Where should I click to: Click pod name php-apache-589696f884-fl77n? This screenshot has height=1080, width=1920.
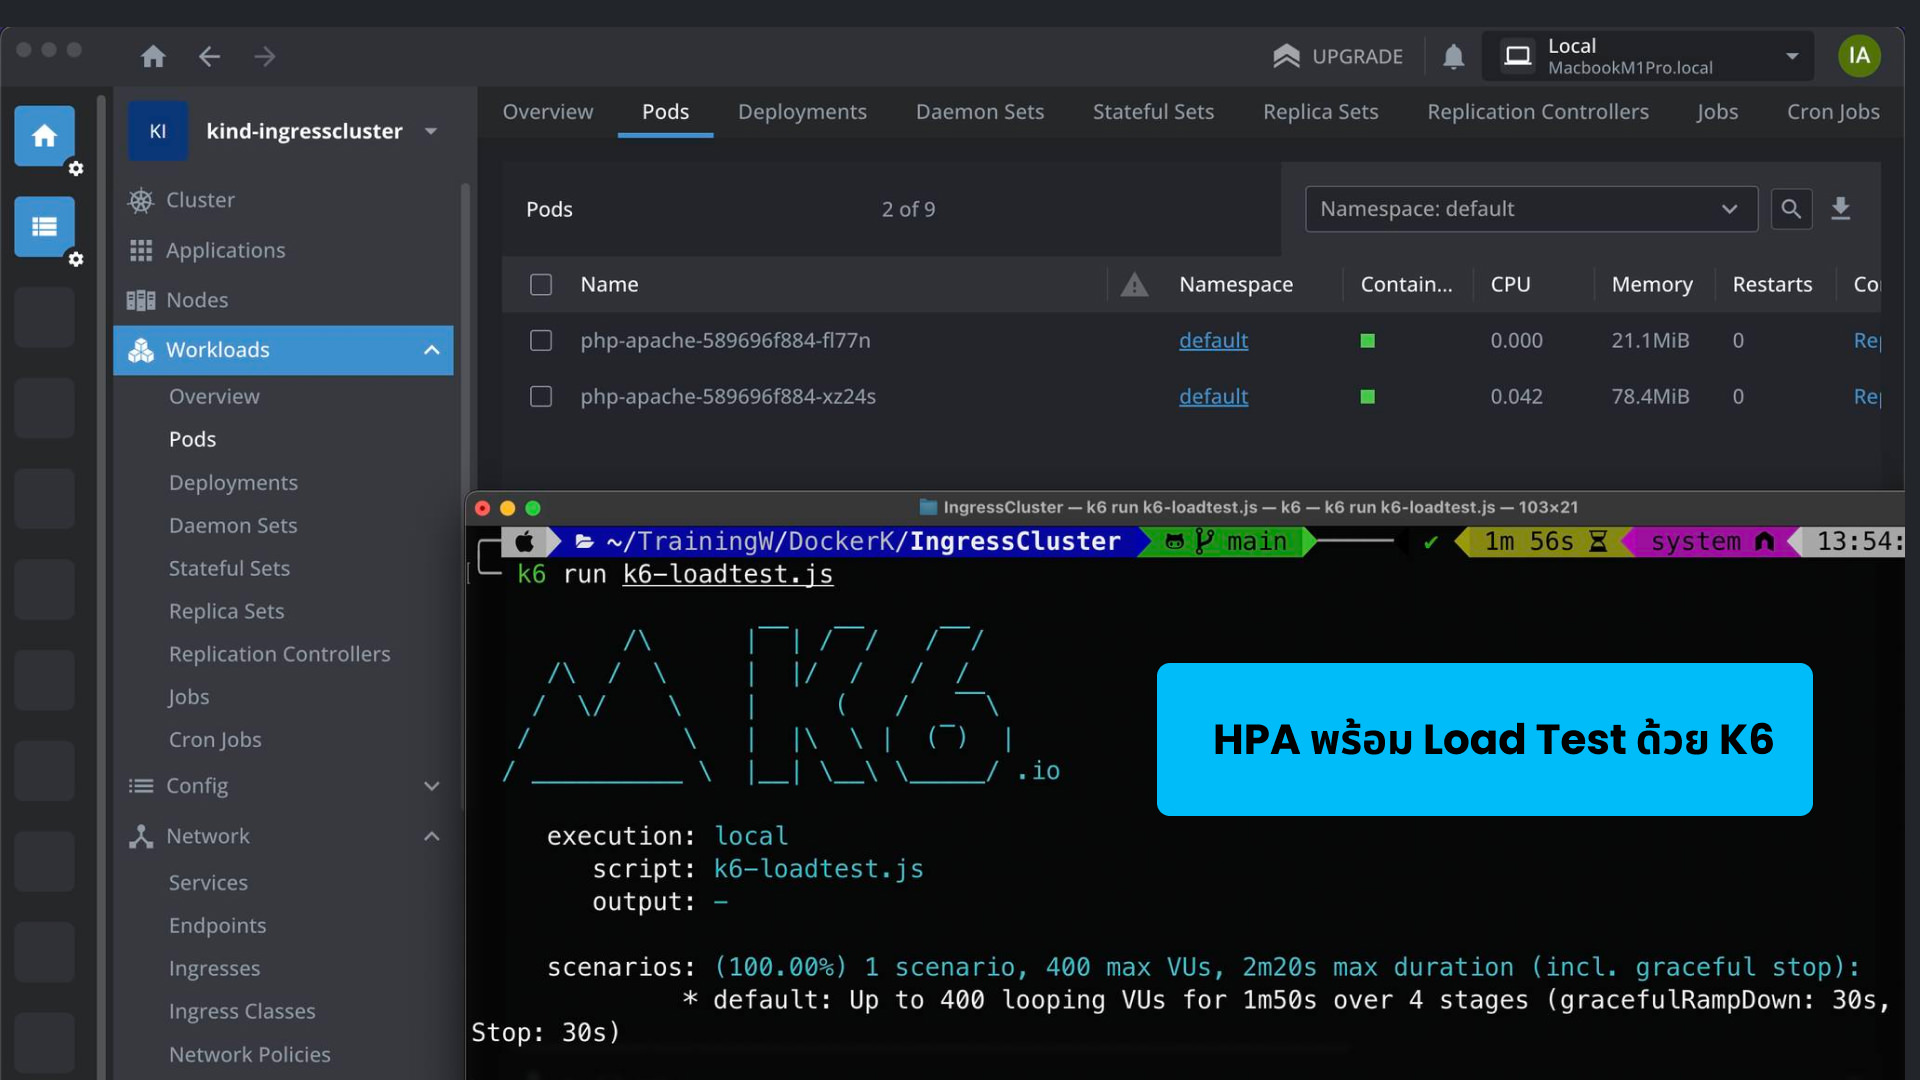725,341
